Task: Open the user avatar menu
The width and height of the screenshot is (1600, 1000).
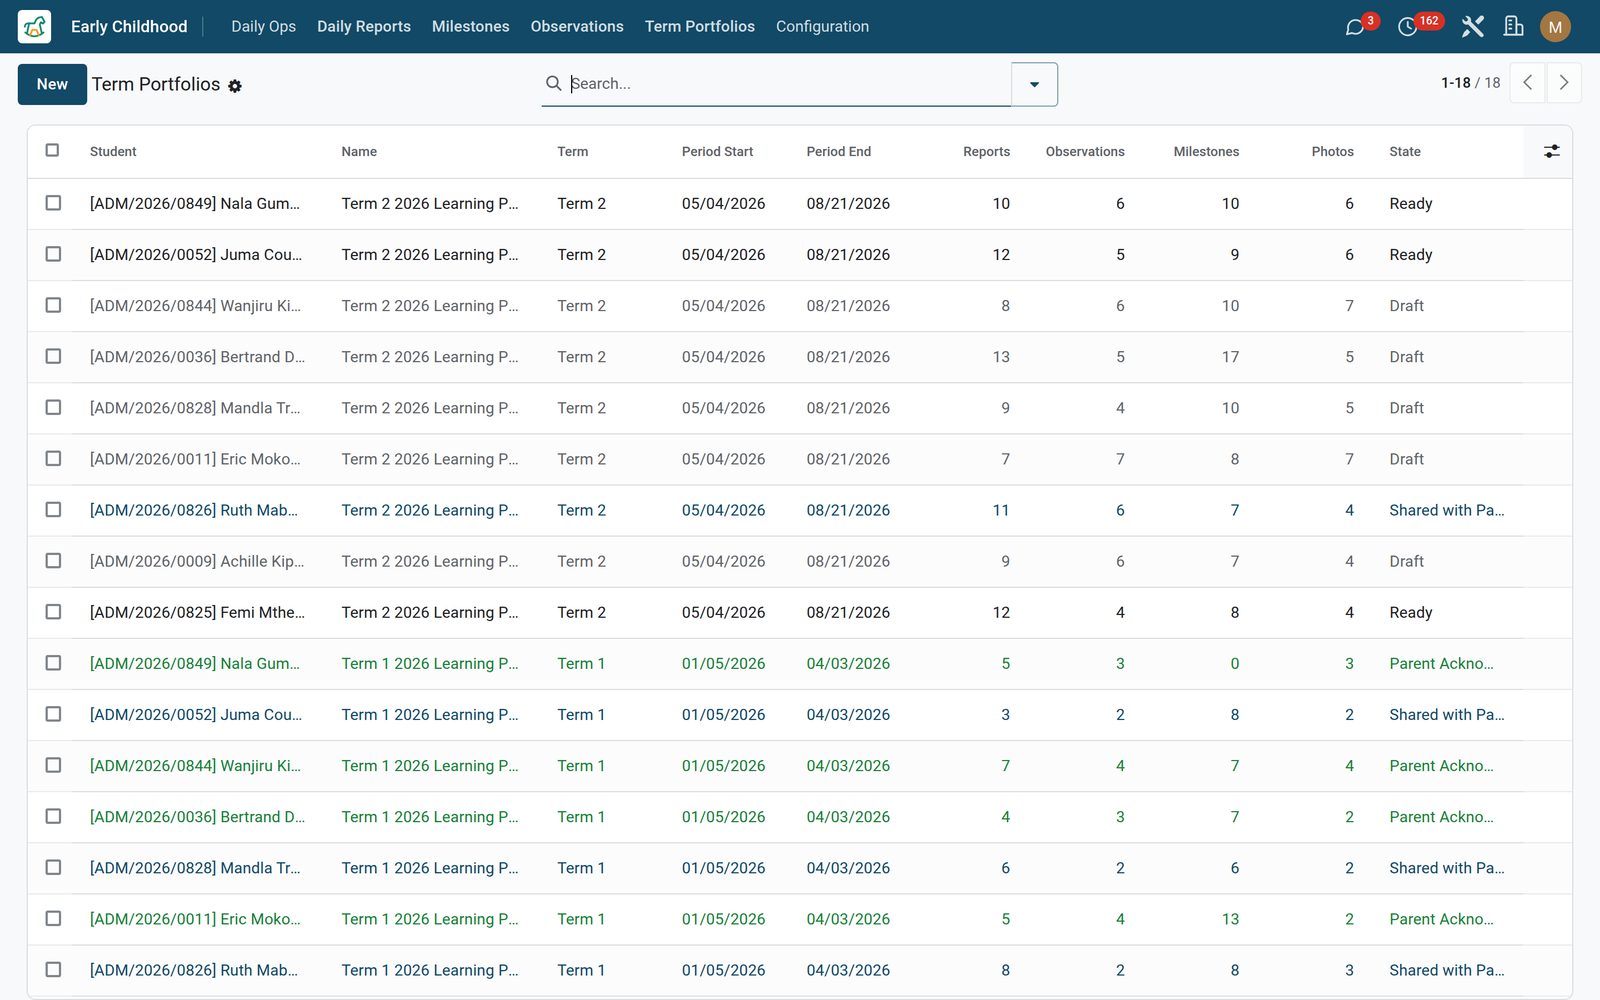Action: pos(1555,27)
